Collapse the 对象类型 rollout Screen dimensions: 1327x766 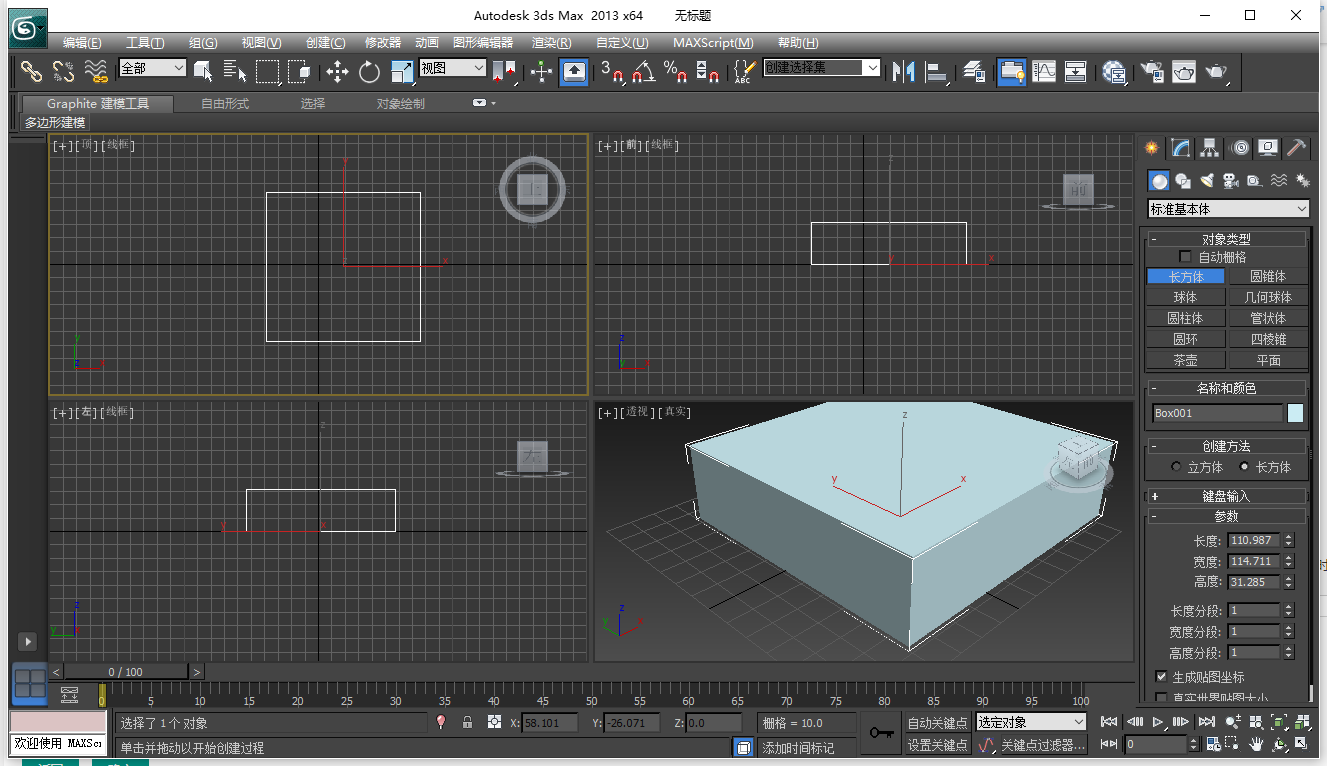click(x=1226, y=239)
